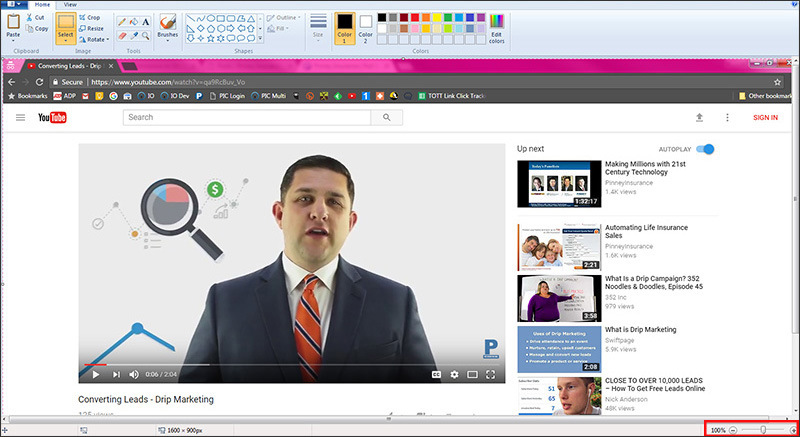Select the Pencil tool in Tools

(x=121, y=22)
